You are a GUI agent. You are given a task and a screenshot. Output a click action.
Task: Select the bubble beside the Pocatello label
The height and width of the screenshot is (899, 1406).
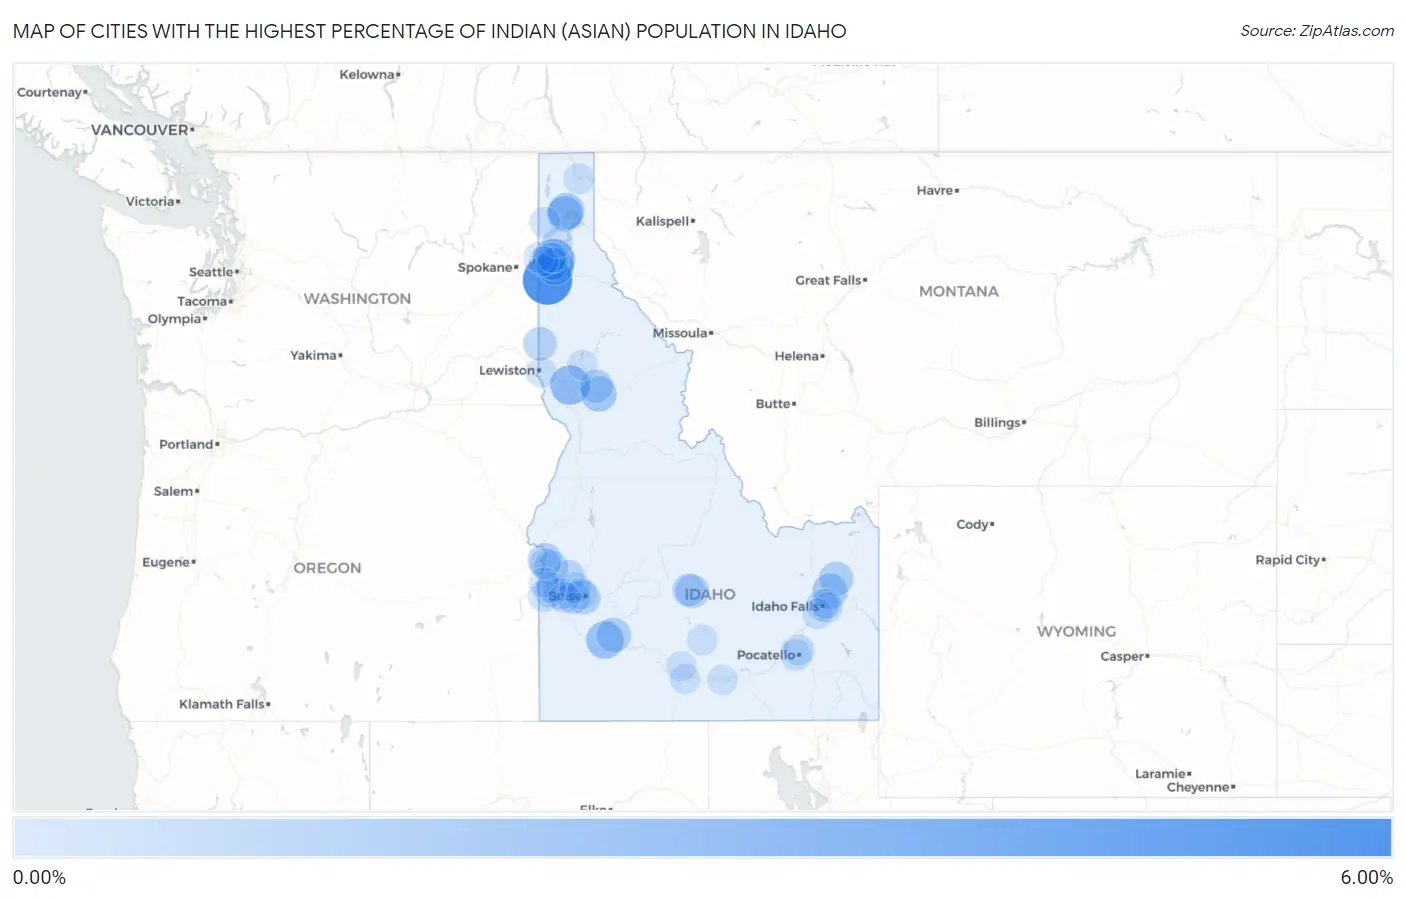coord(797,652)
